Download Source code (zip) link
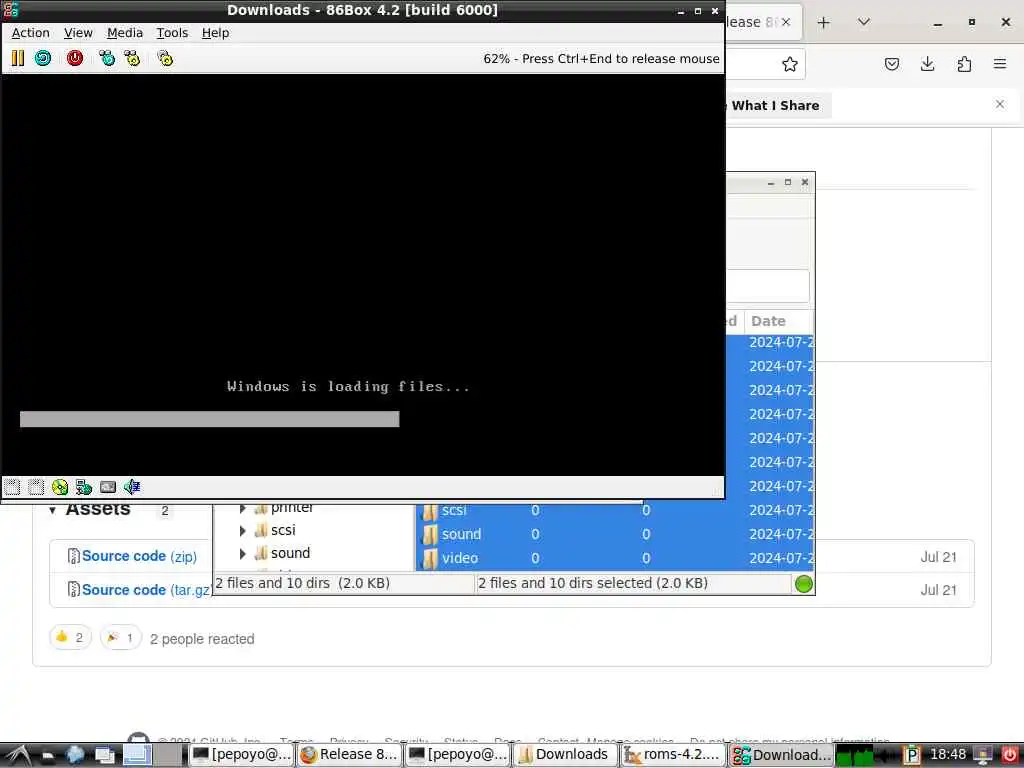This screenshot has height=768, width=1024. coord(139,556)
